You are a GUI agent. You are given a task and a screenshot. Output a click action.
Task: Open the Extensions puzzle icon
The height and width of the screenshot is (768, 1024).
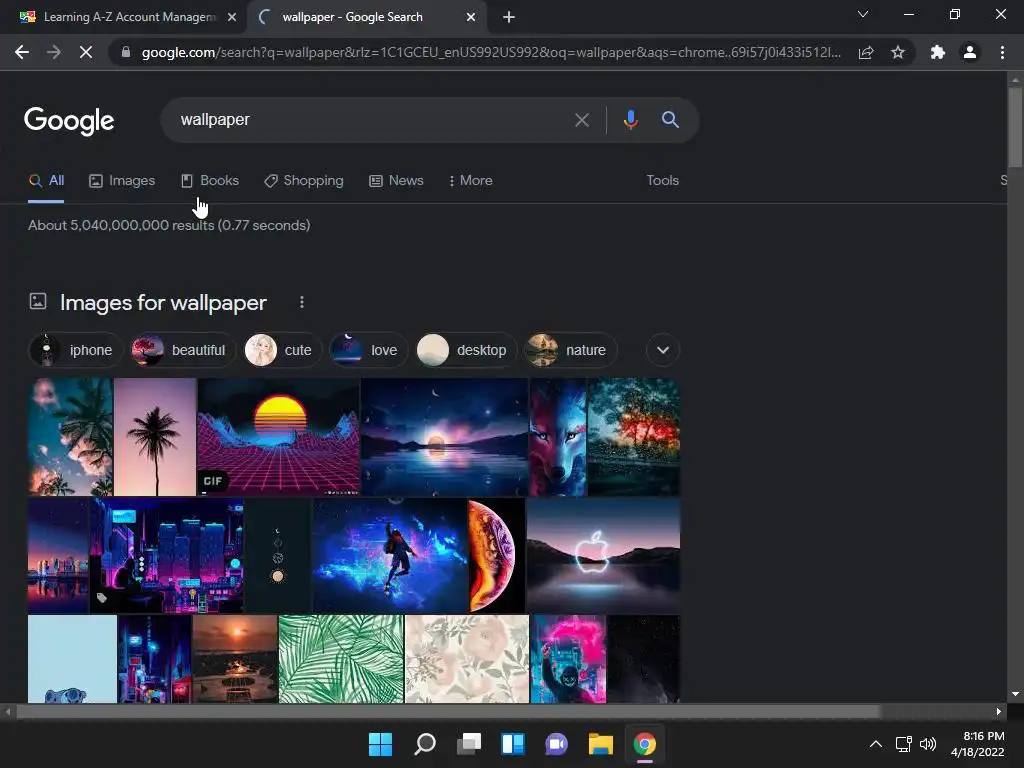pyautogui.click(x=938, y=52)
